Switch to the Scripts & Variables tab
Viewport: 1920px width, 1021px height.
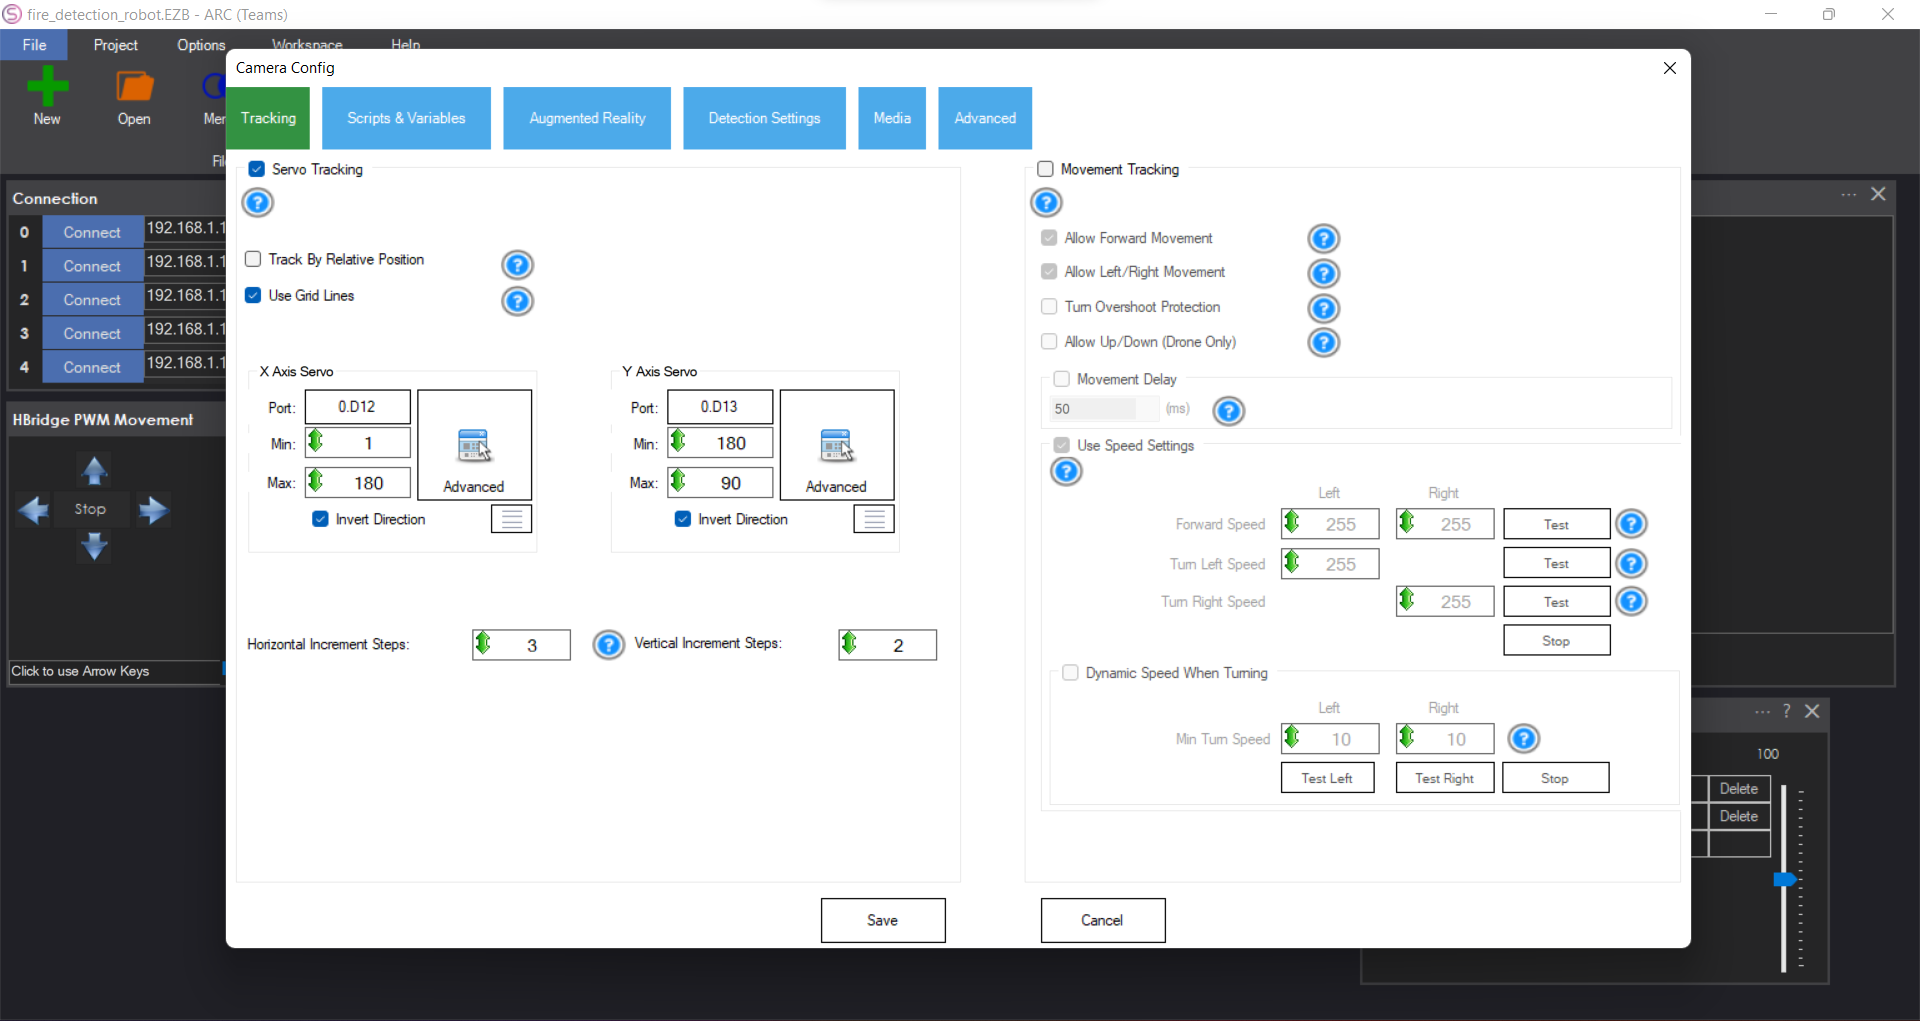coord(406,118)
